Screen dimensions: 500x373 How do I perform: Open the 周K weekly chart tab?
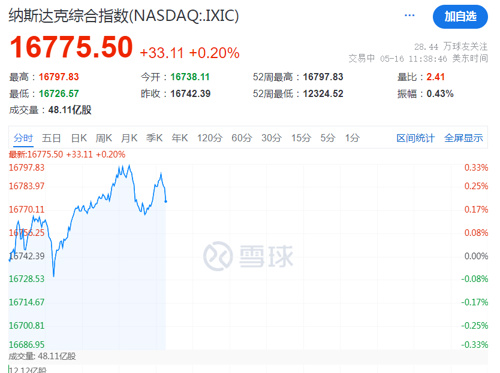[x=104, y=138]
